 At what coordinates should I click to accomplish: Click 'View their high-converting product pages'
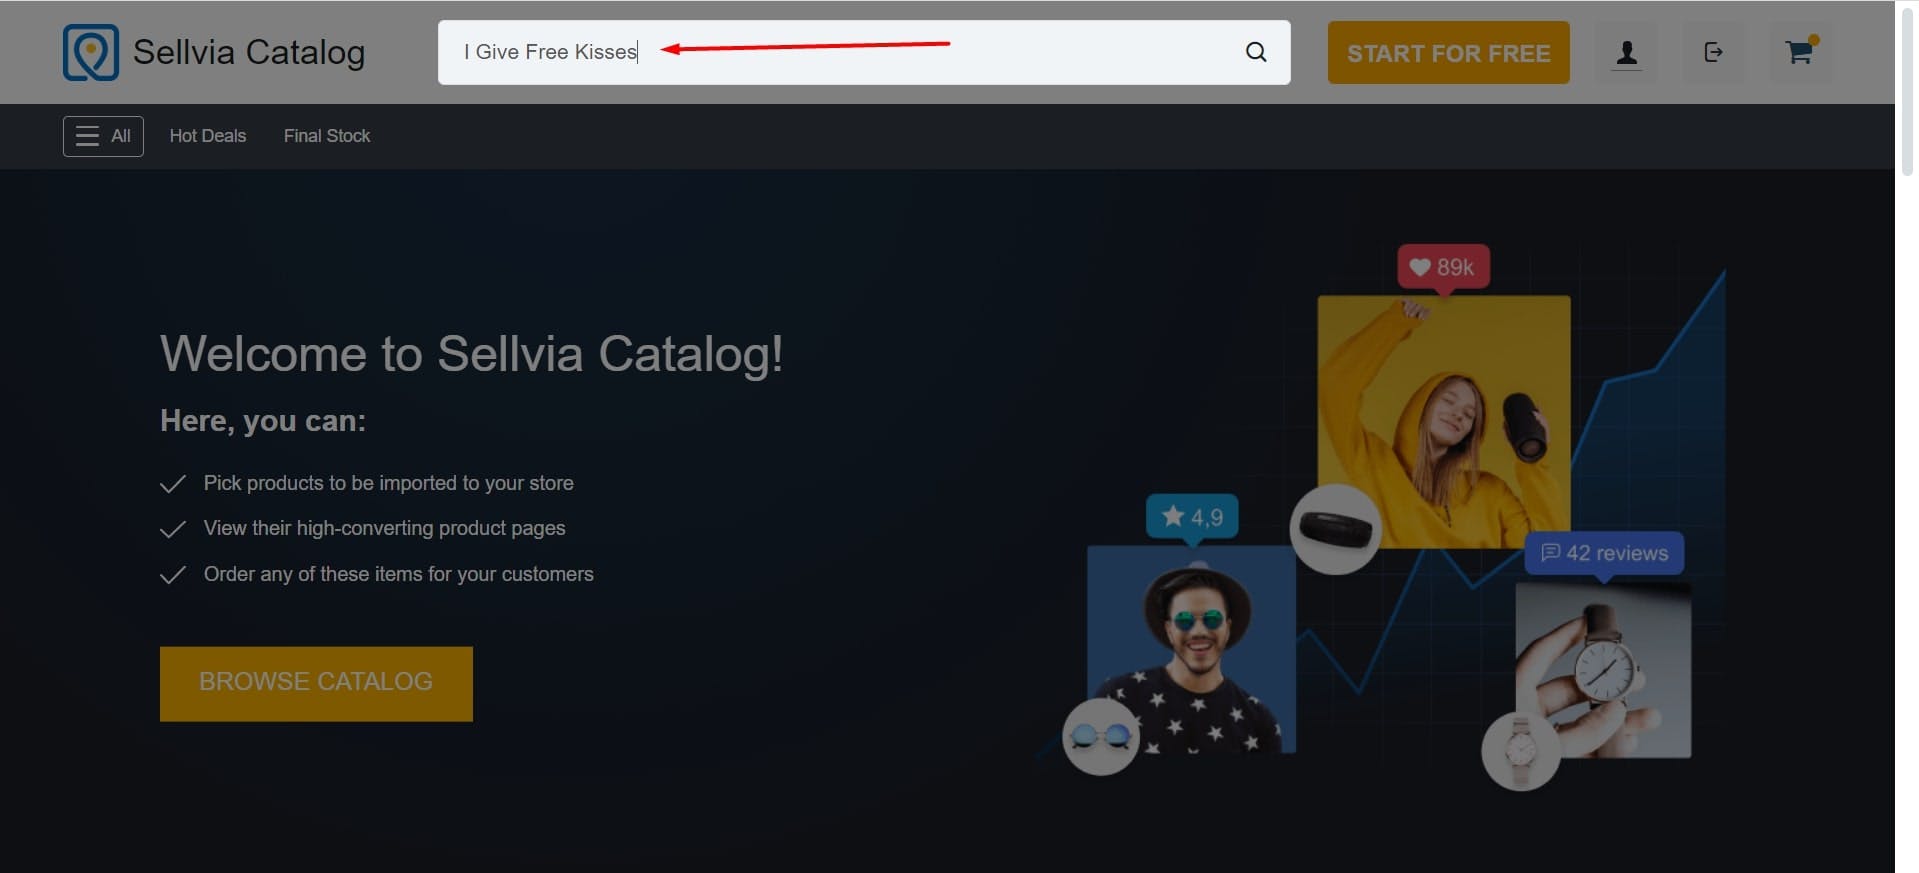point(385,528)
